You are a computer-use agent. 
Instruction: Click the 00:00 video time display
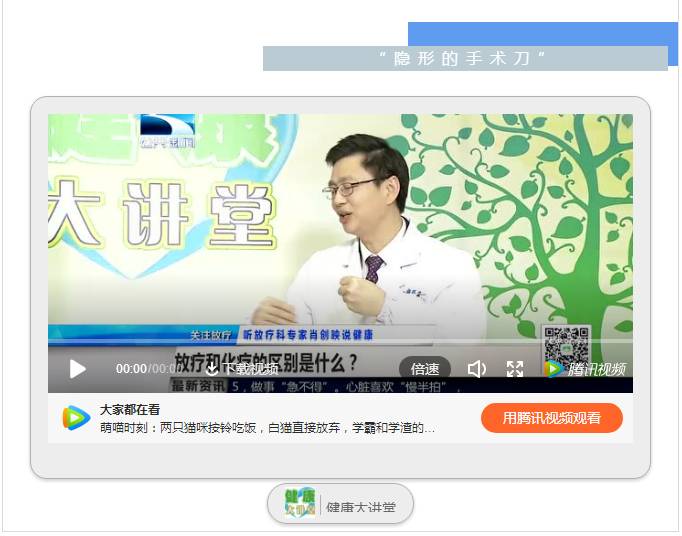131,369
